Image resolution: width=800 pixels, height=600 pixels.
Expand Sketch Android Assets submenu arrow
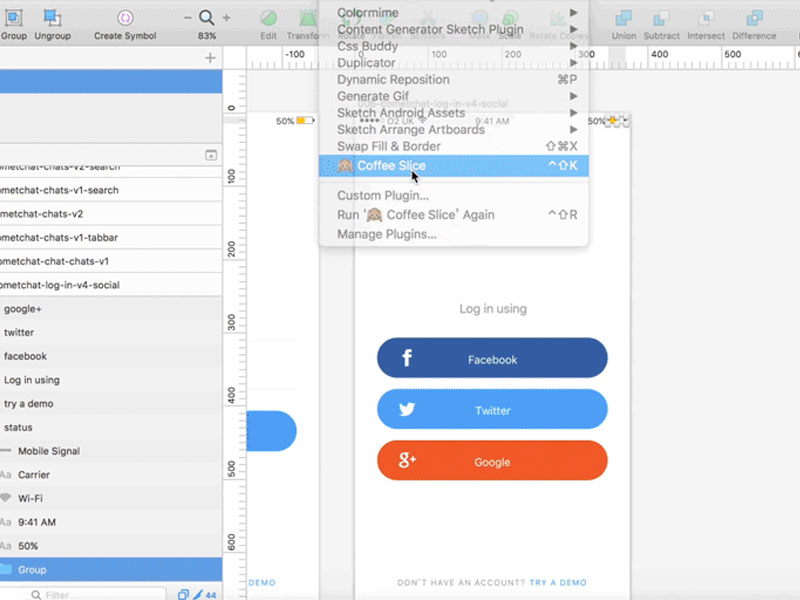[573, 113]
